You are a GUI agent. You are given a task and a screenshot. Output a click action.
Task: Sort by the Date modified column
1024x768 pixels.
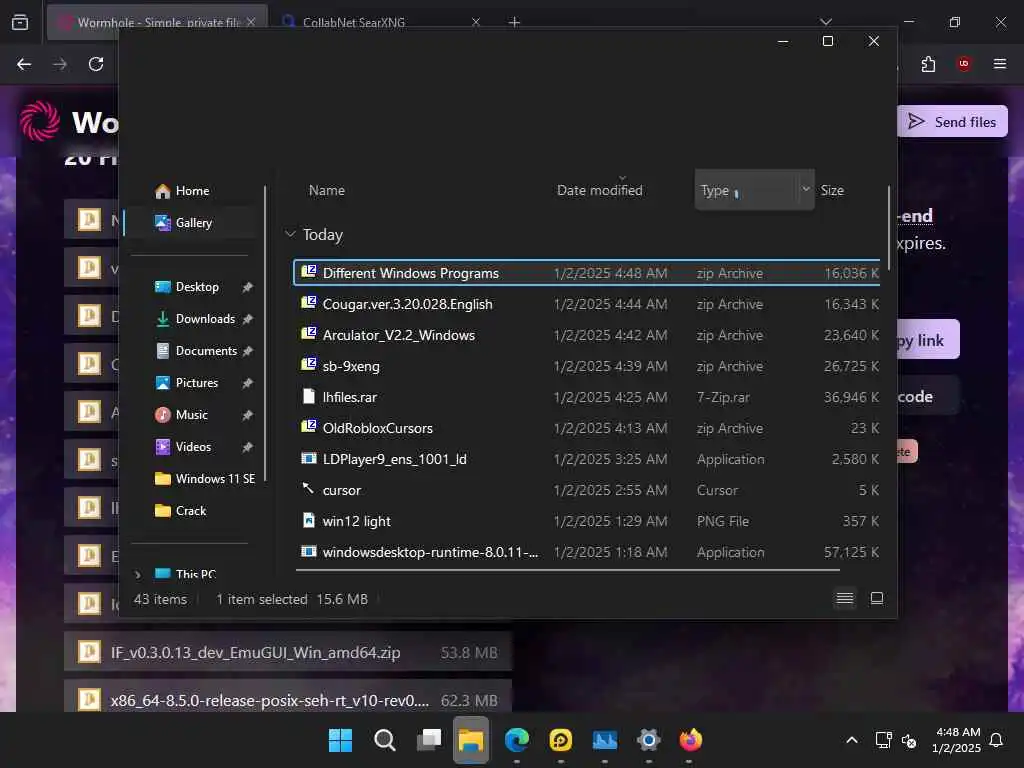[600, 190]
